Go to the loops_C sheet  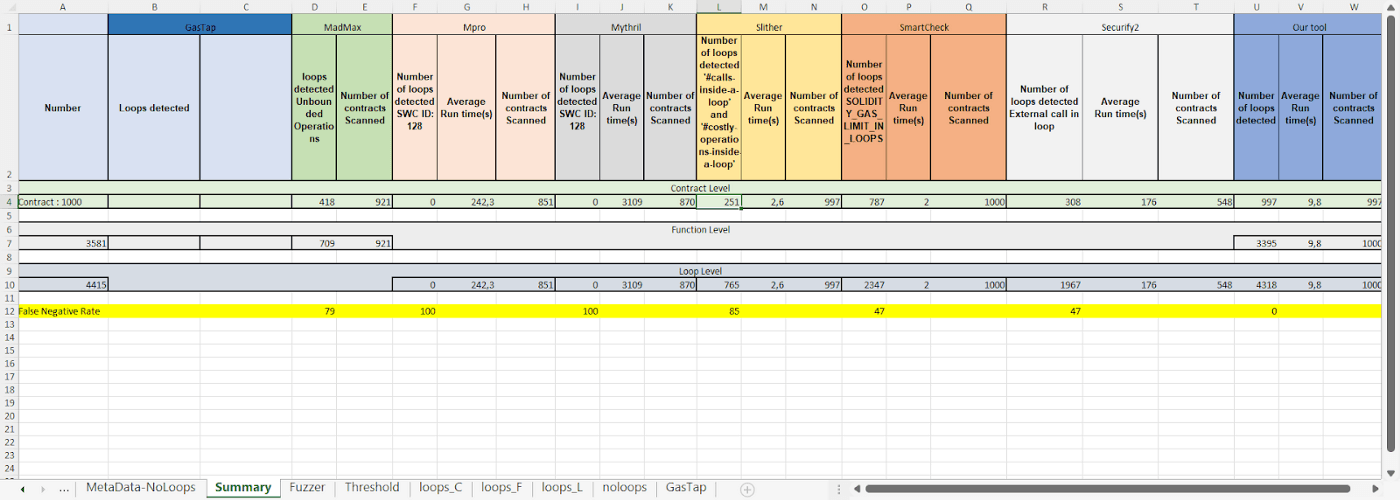point(440,488)
